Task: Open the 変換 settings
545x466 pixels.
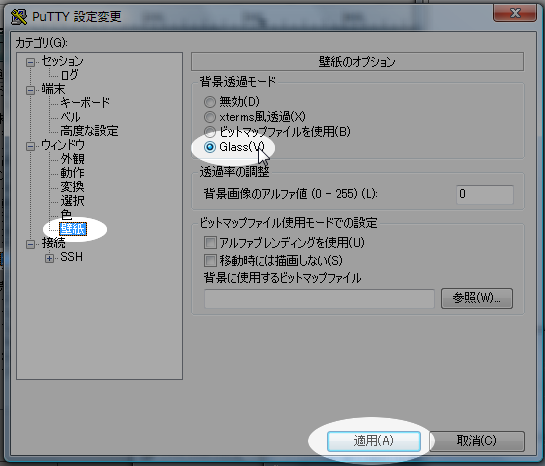Action: tap(72, 187)
